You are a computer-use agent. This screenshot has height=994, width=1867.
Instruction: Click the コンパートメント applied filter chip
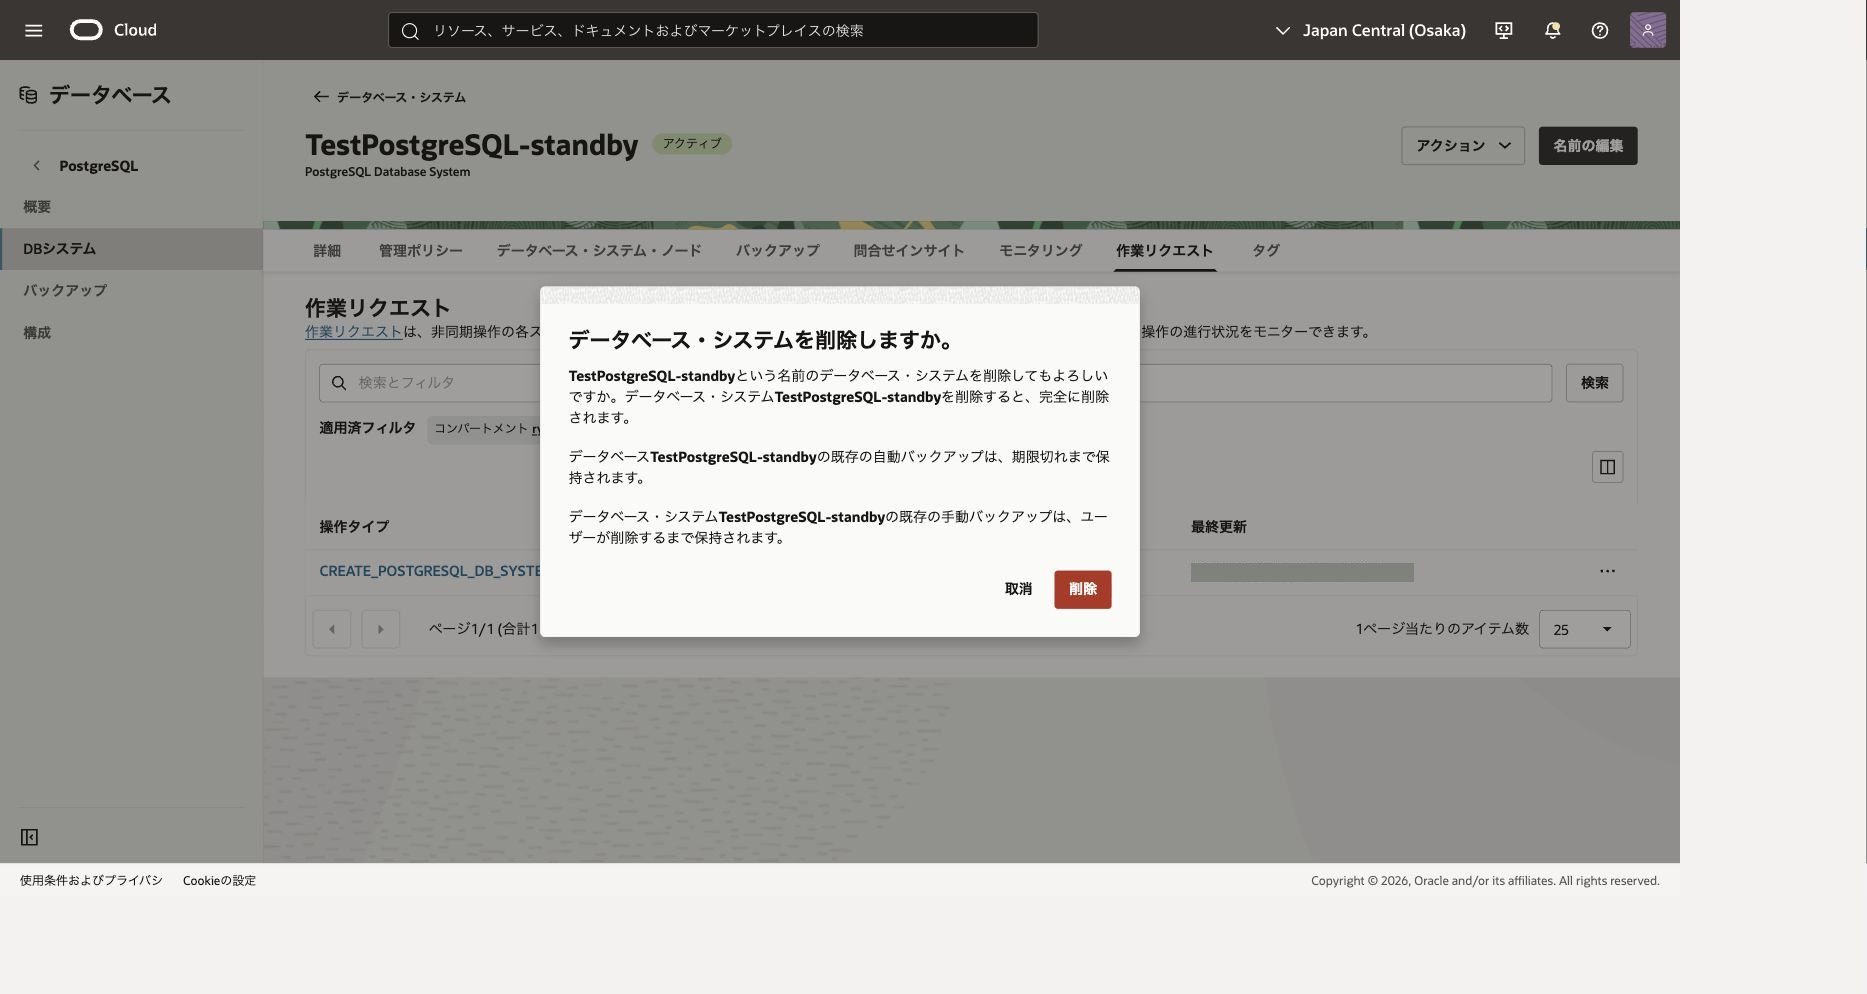tap(485, 429)
